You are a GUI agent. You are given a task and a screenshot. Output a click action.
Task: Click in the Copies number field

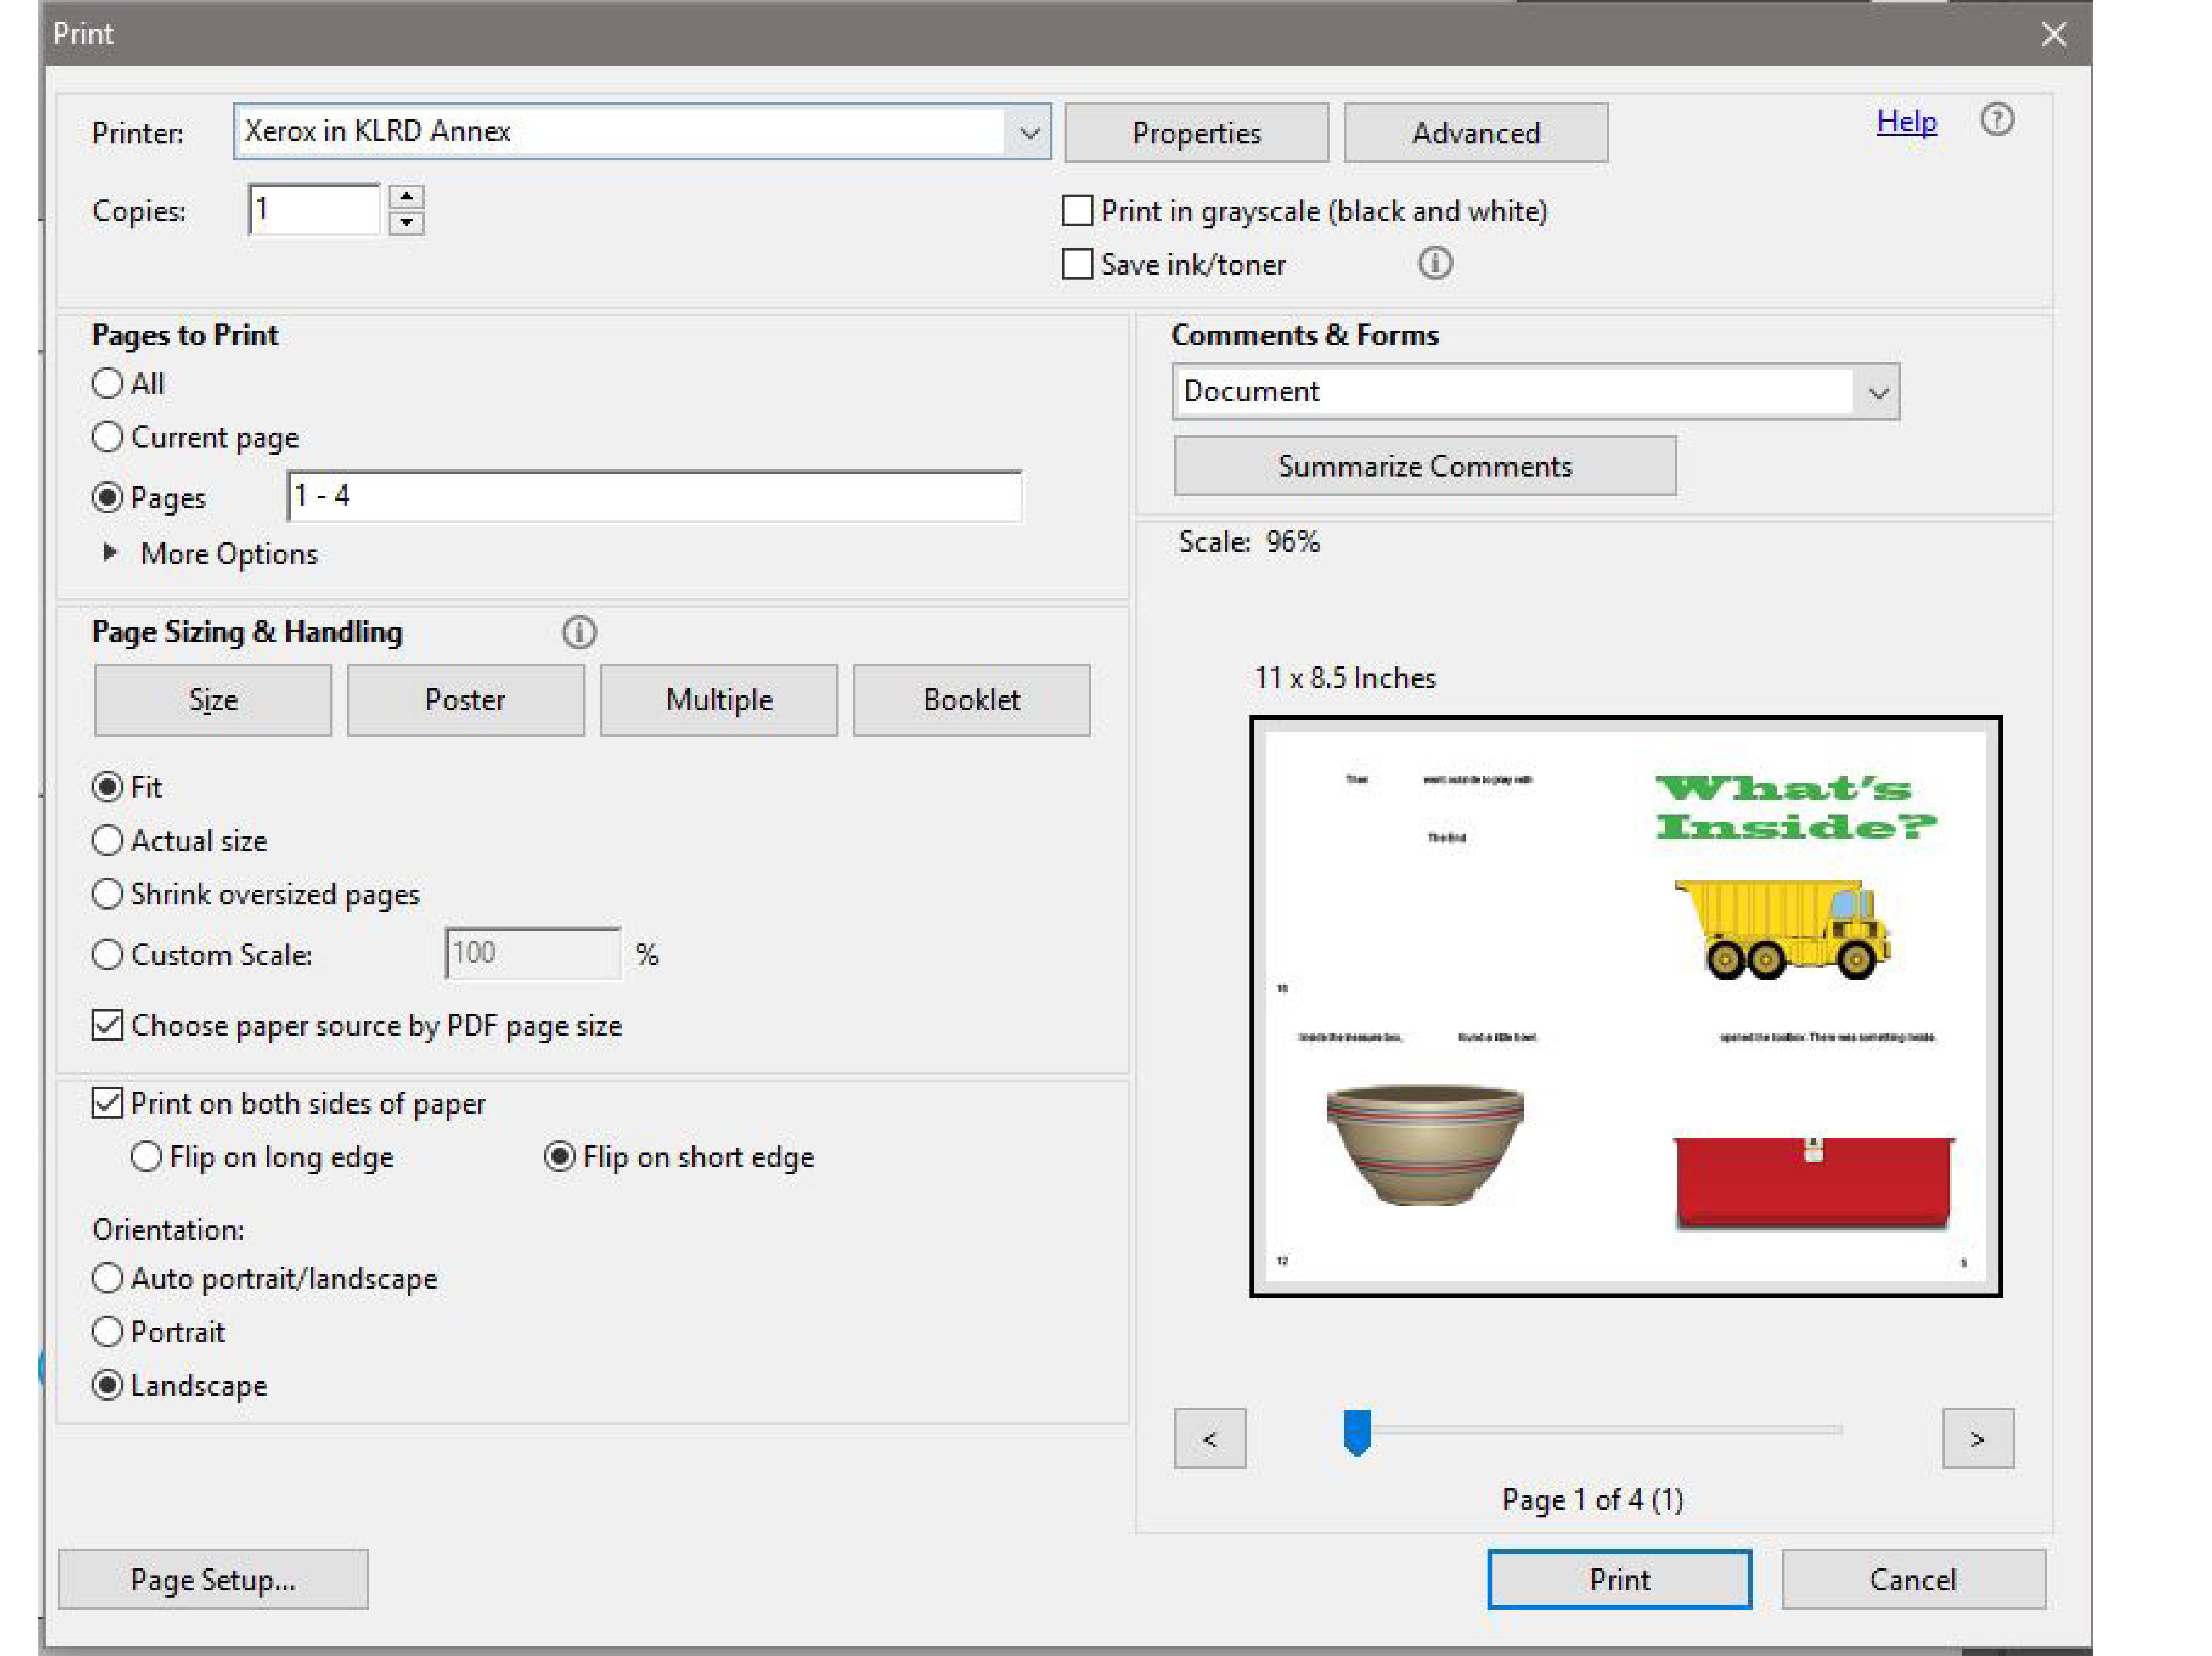click(x=314, y=210)
